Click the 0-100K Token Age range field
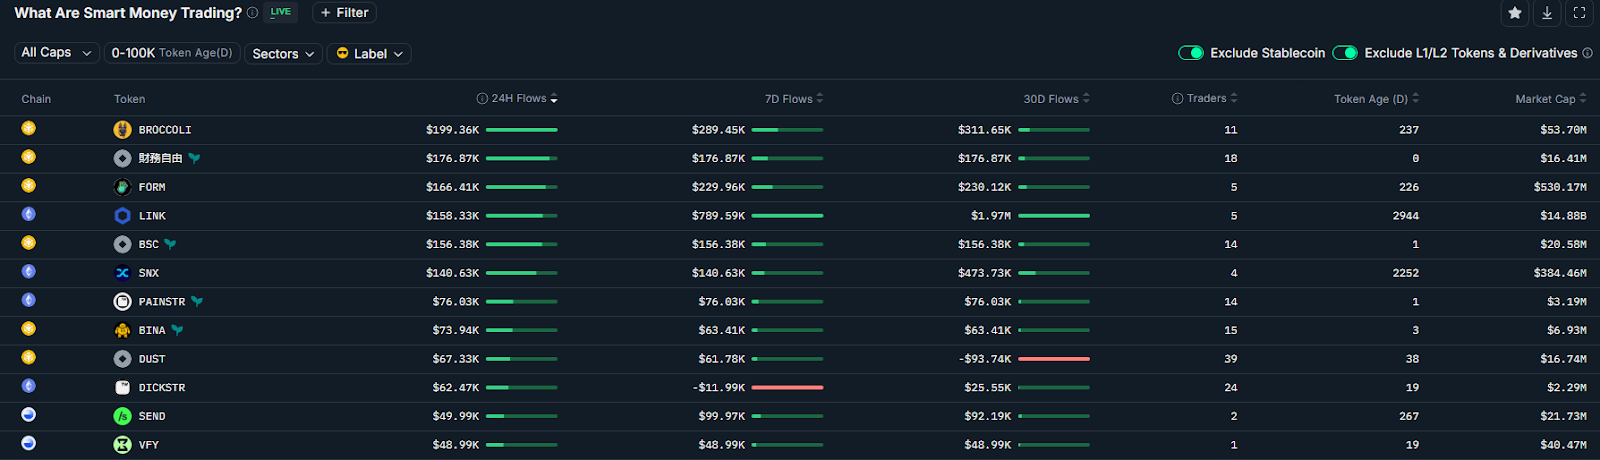This screenshot has height=460, width=1600. point(172,53)
